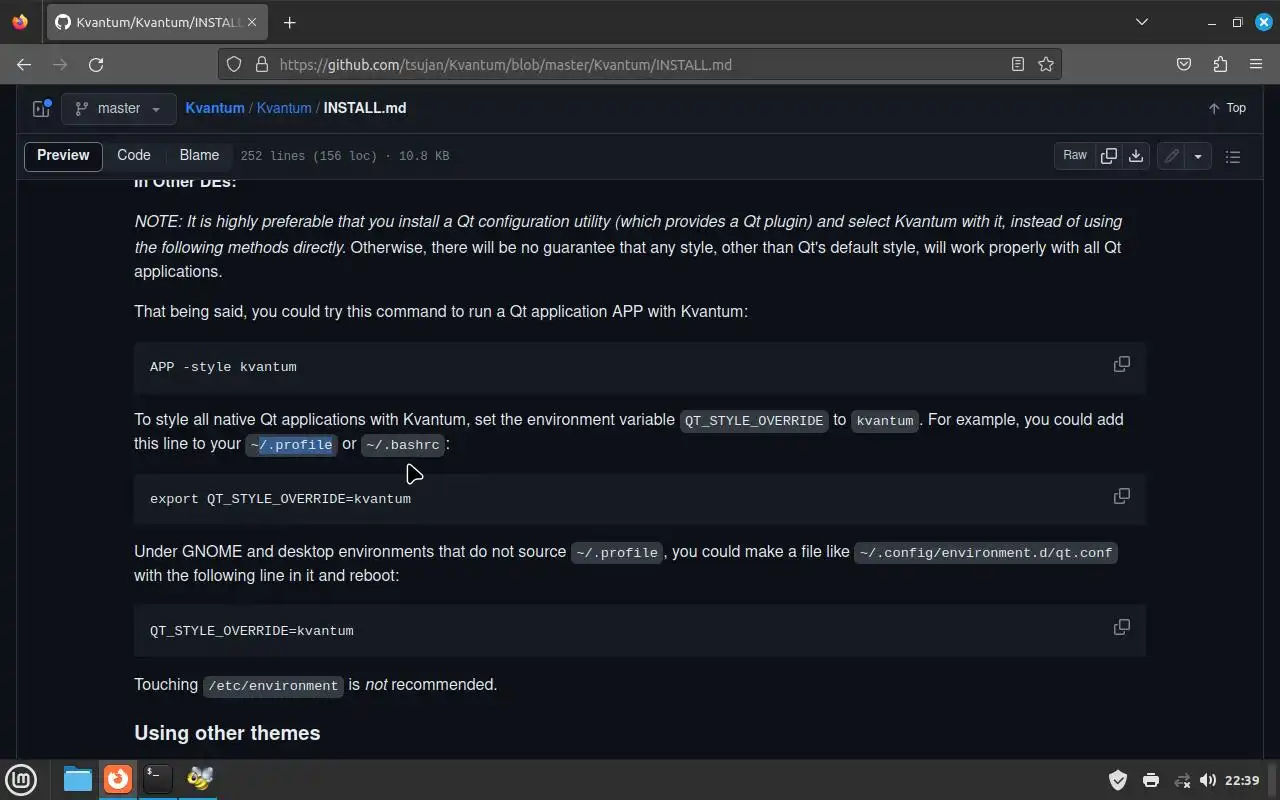Expand the GitHub file tree panel

[41, 108]
